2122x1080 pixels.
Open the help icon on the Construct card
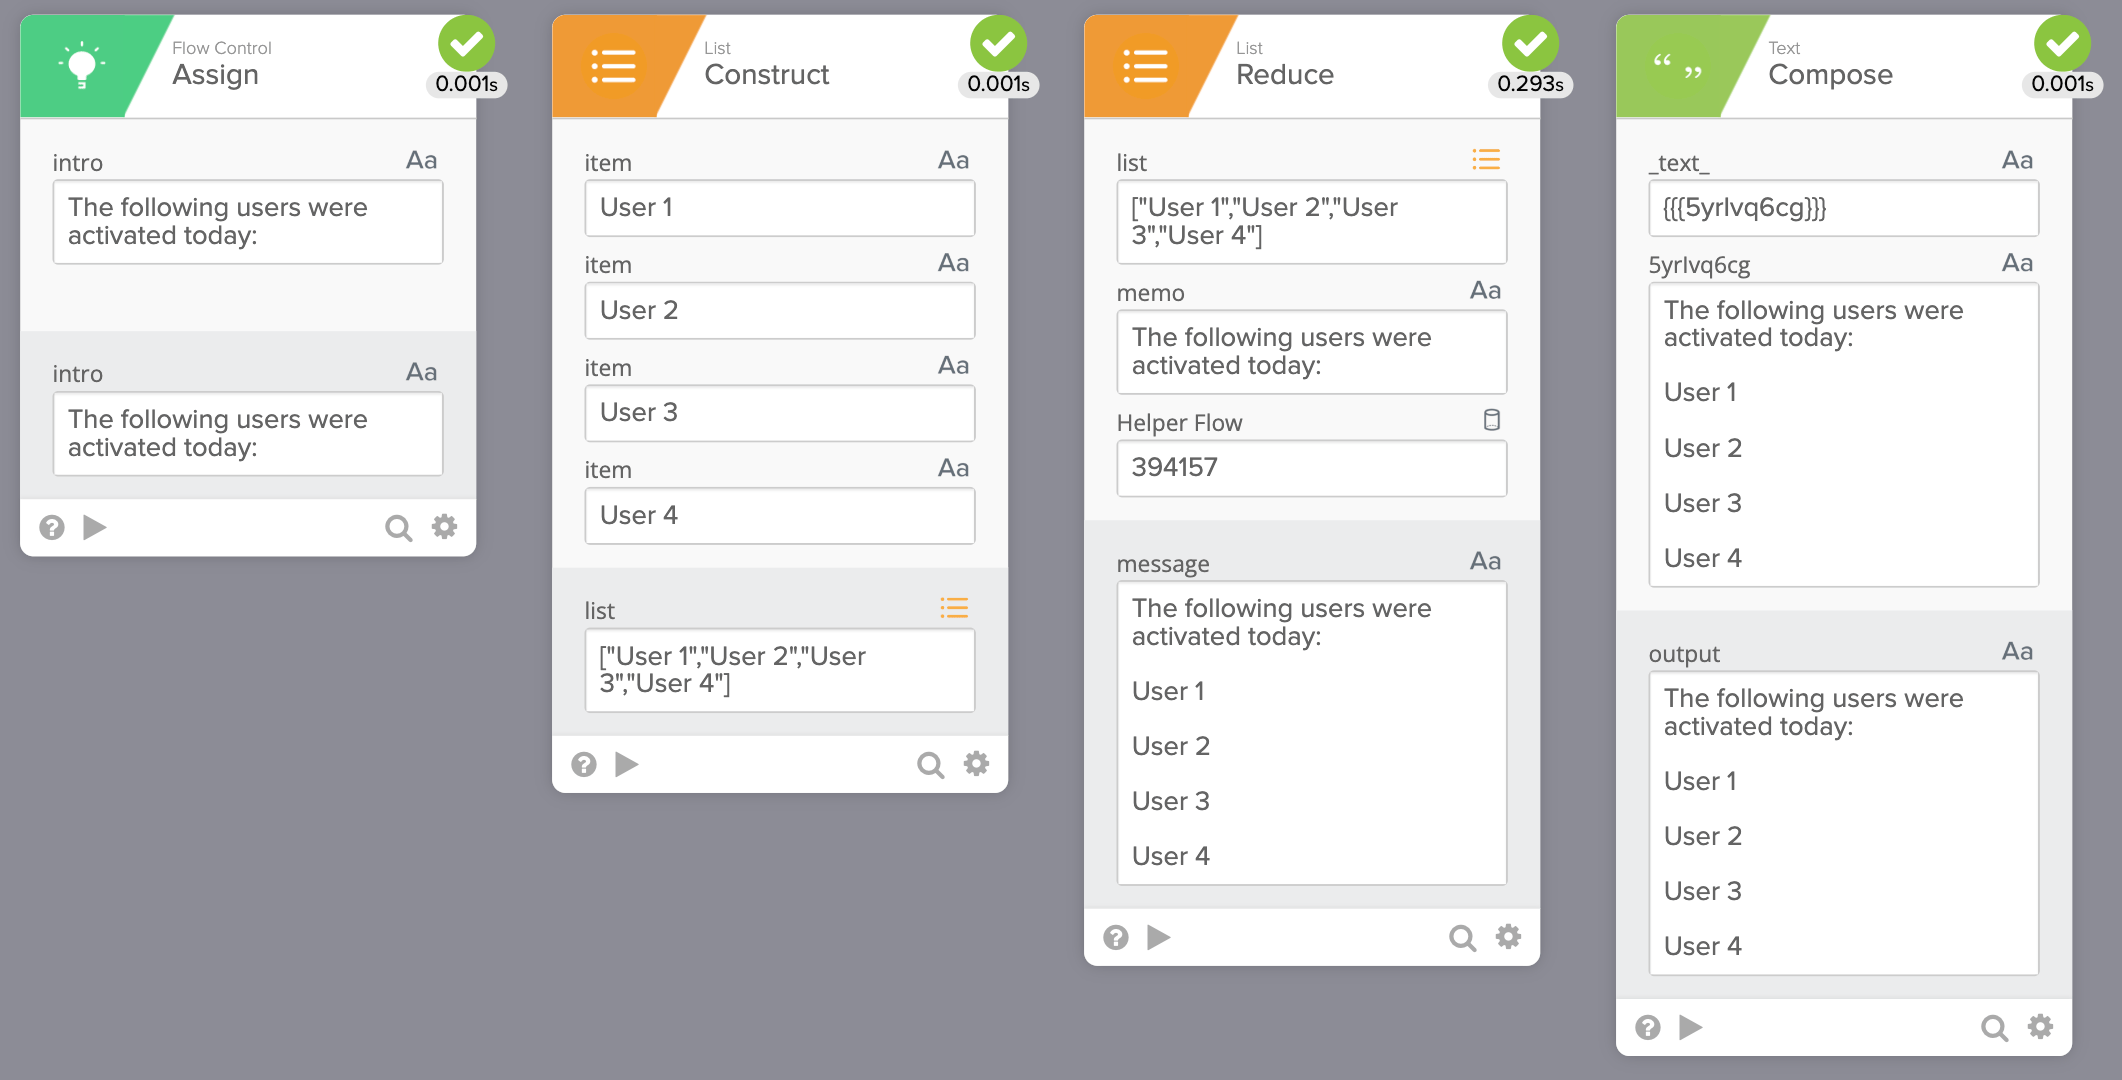[583, 764]
